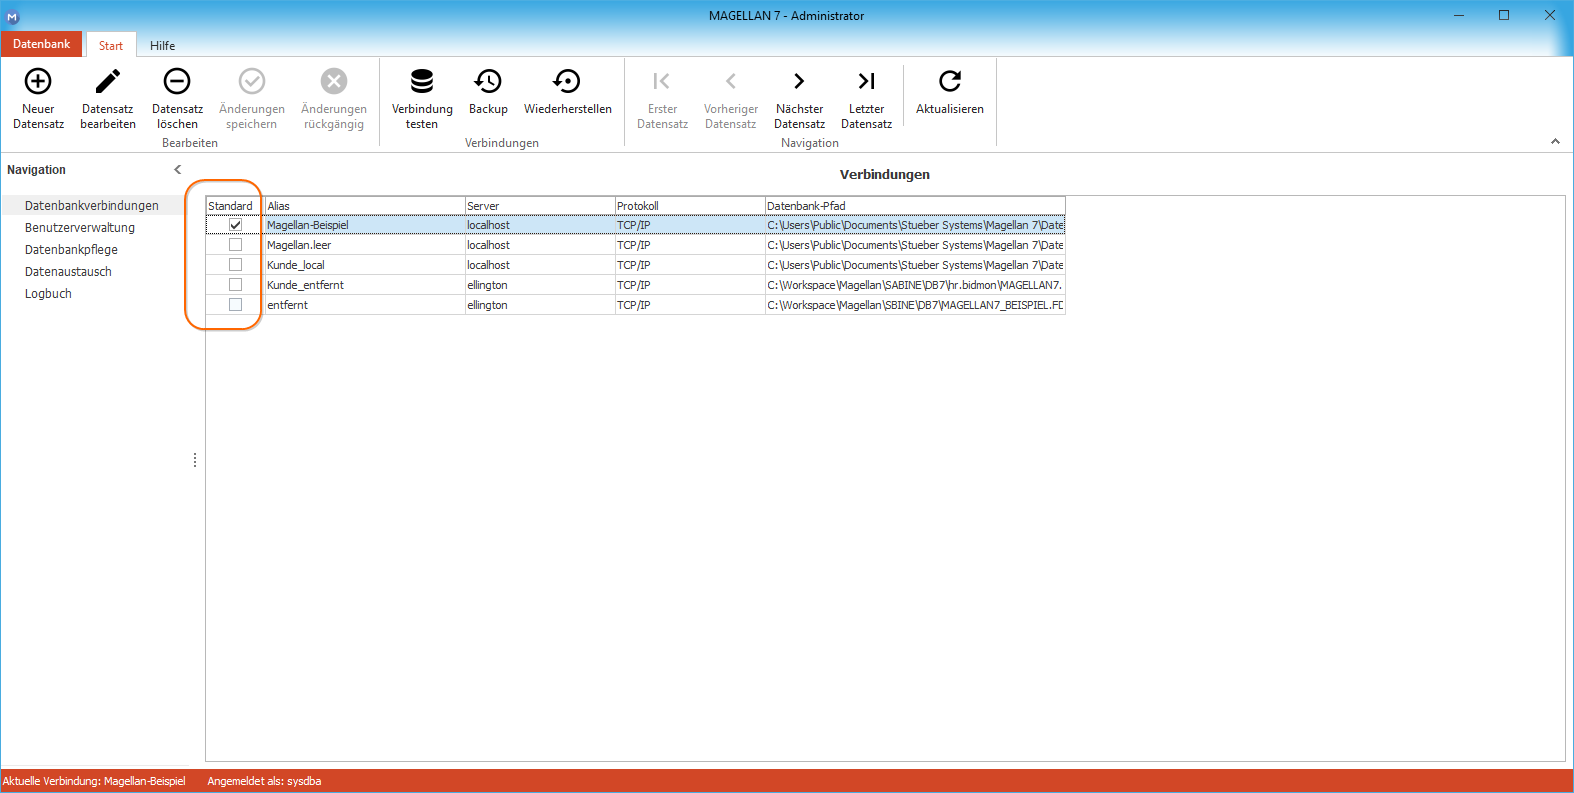Uncheck Standard for Magellan-Beispiel

point(235,225)
